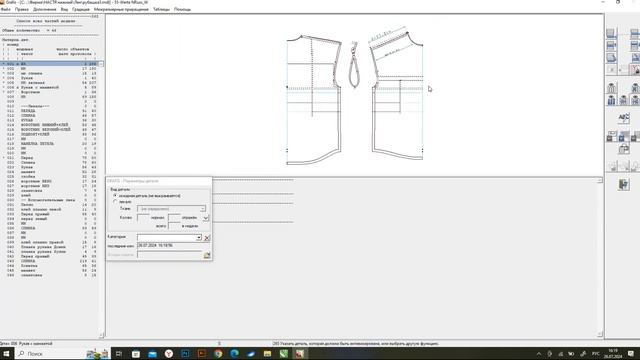Select row 004 'Рукав' in parts list
Screen dimensions: 640x360
click(49, 78)
